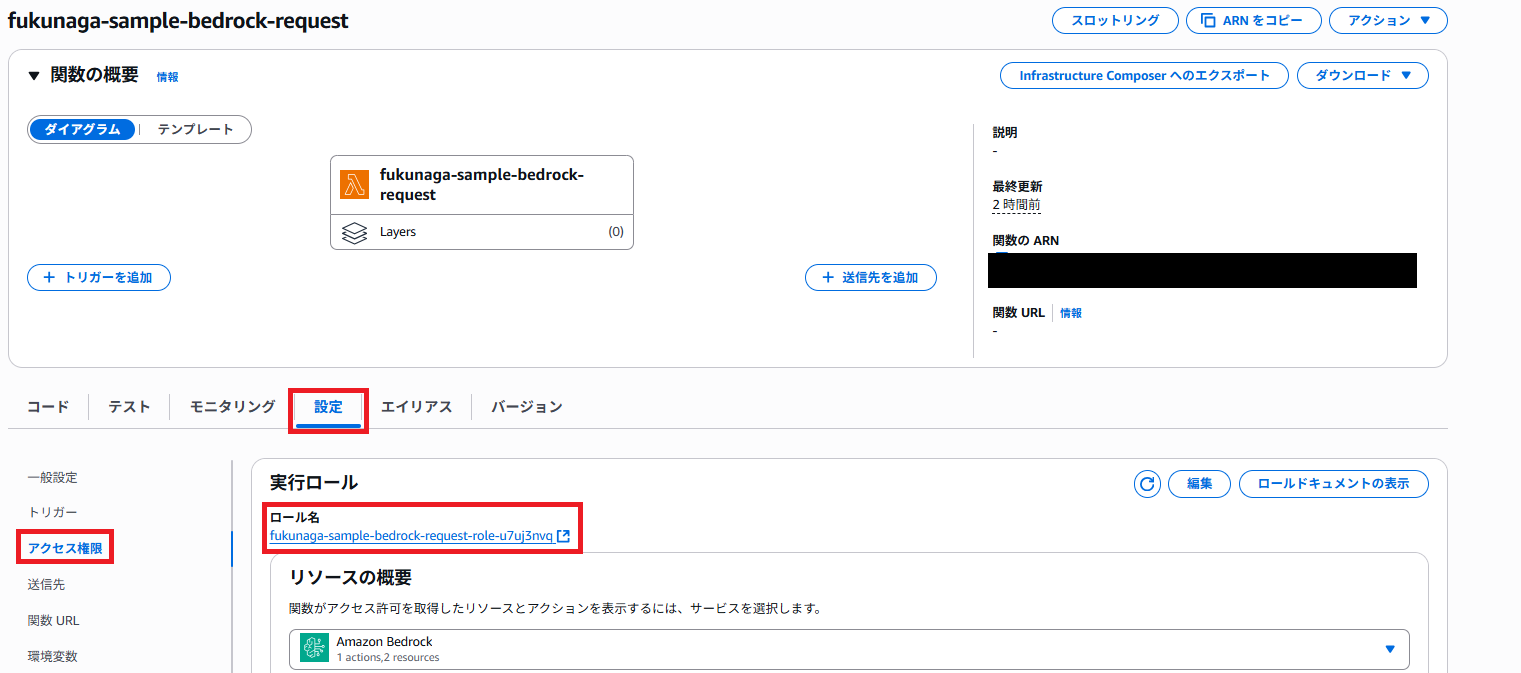Open the コード tab
The width and height of the screenshot is (1521, 673).
[x=48, y=406]
